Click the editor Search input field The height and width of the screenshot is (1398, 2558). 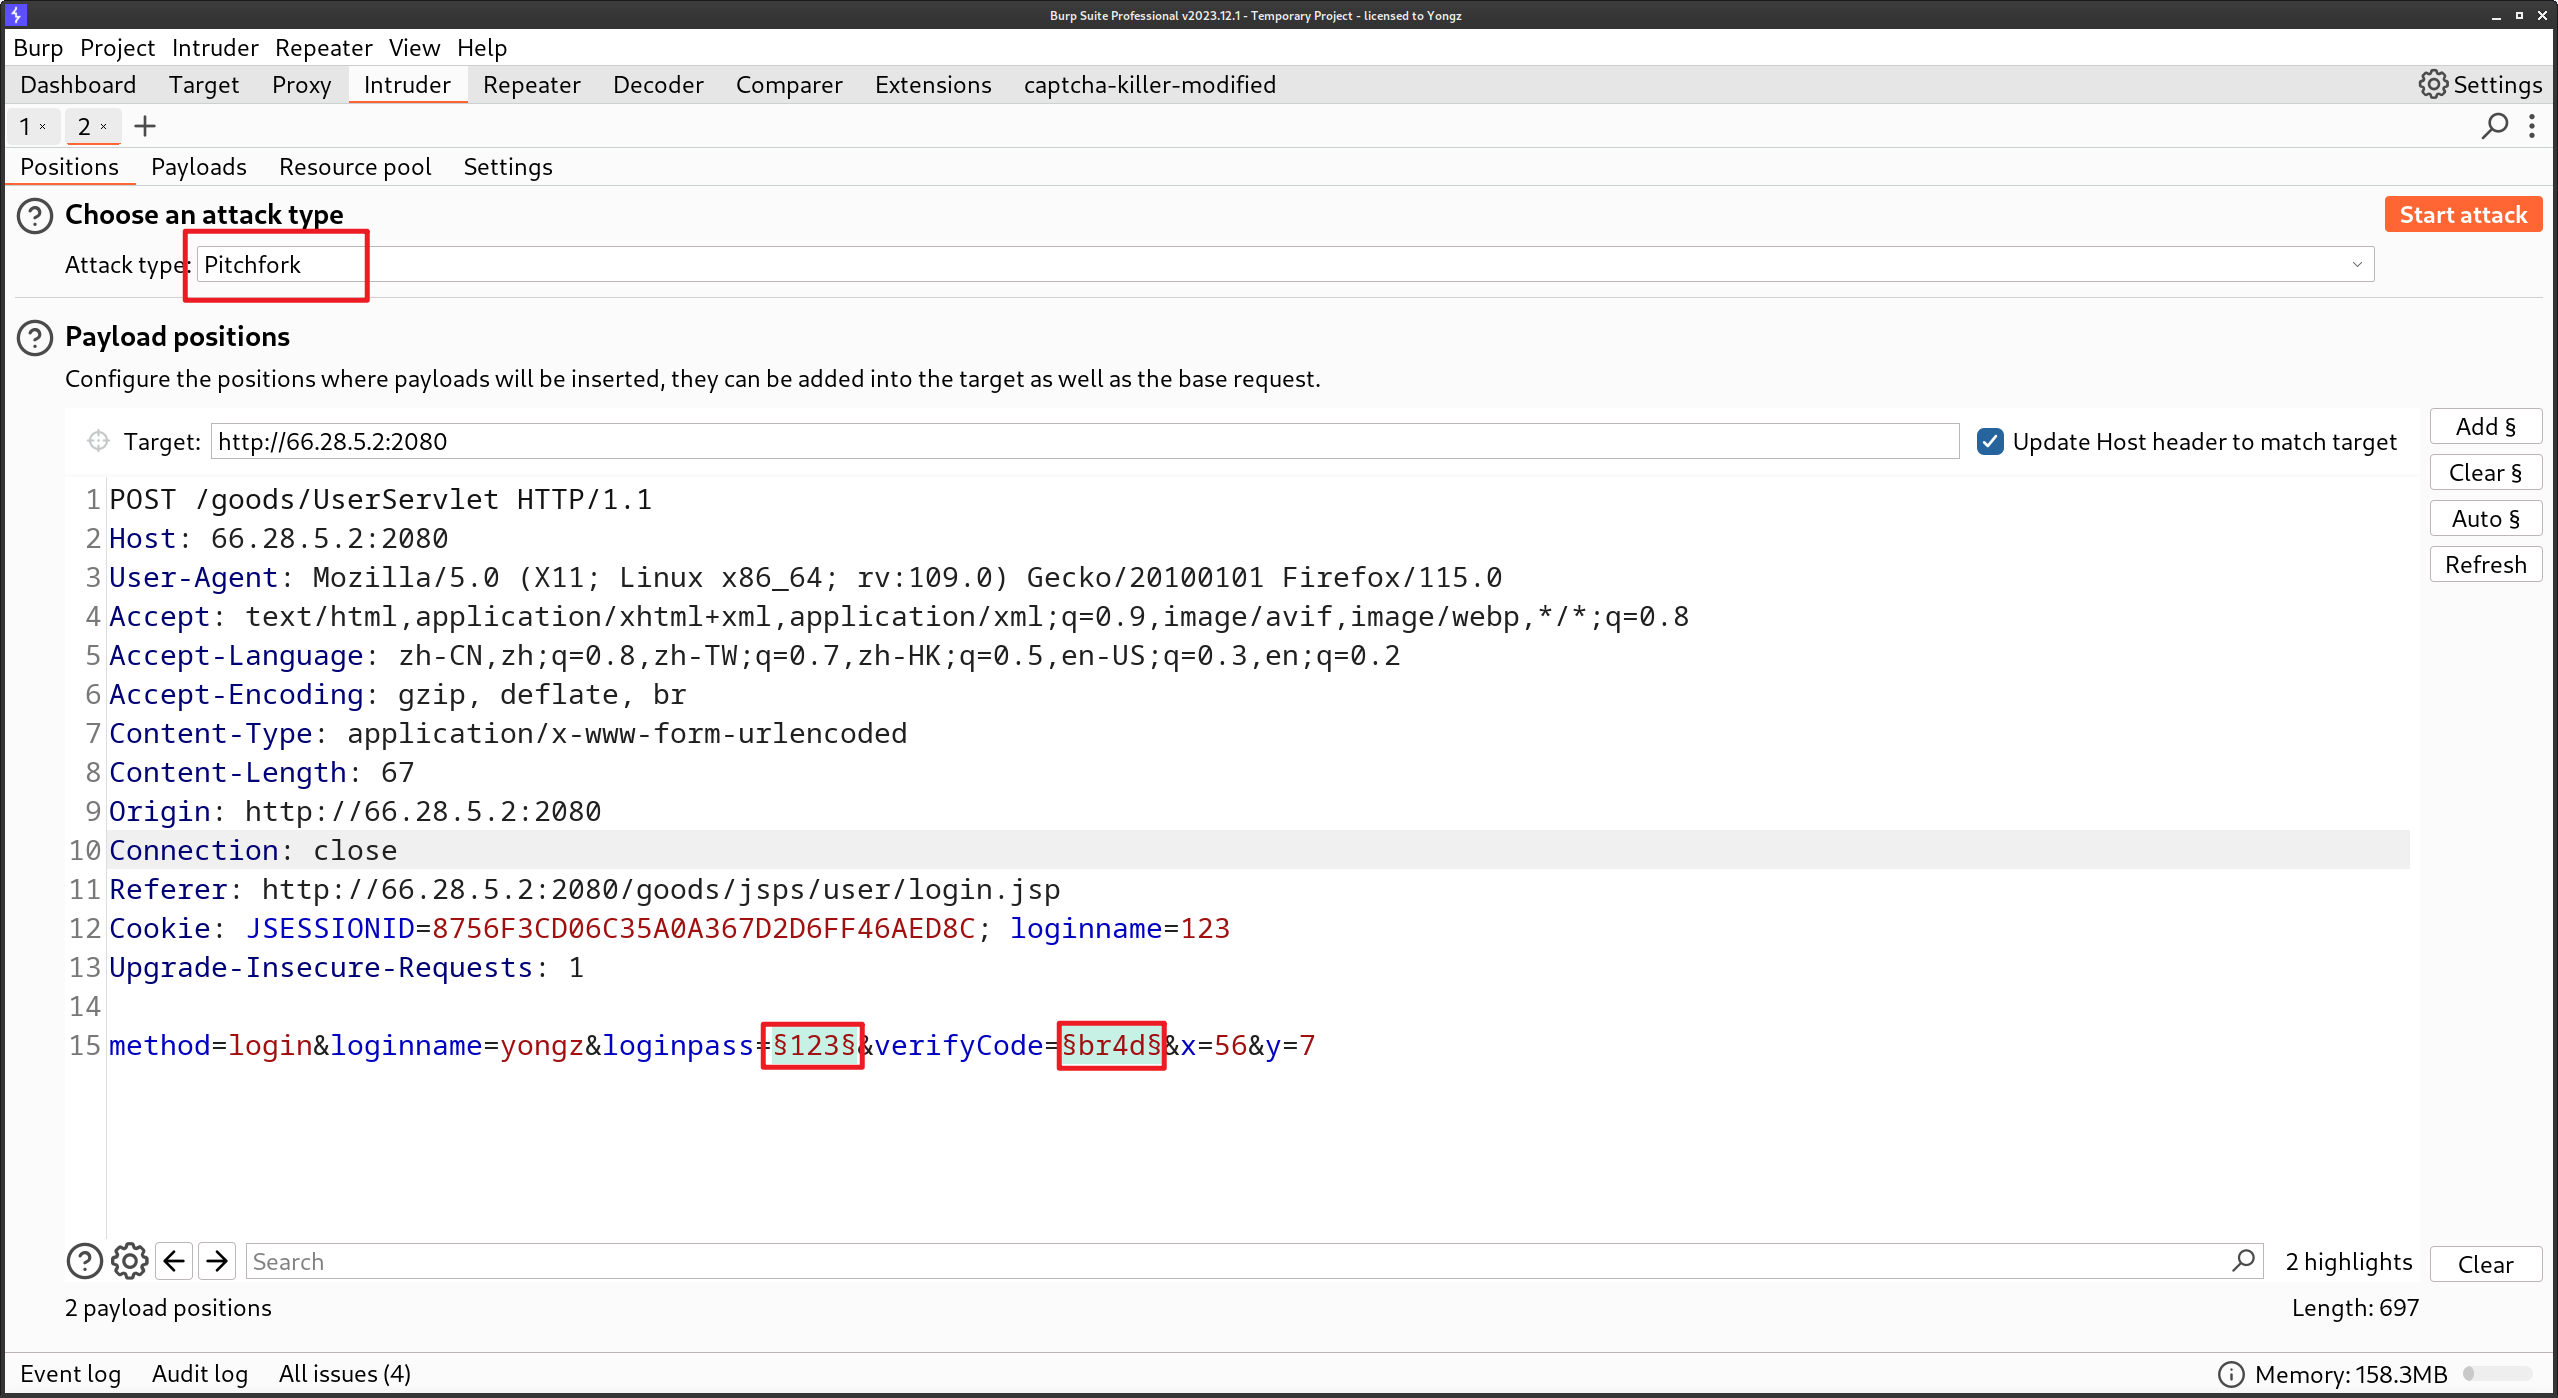pos(1255,1261)
